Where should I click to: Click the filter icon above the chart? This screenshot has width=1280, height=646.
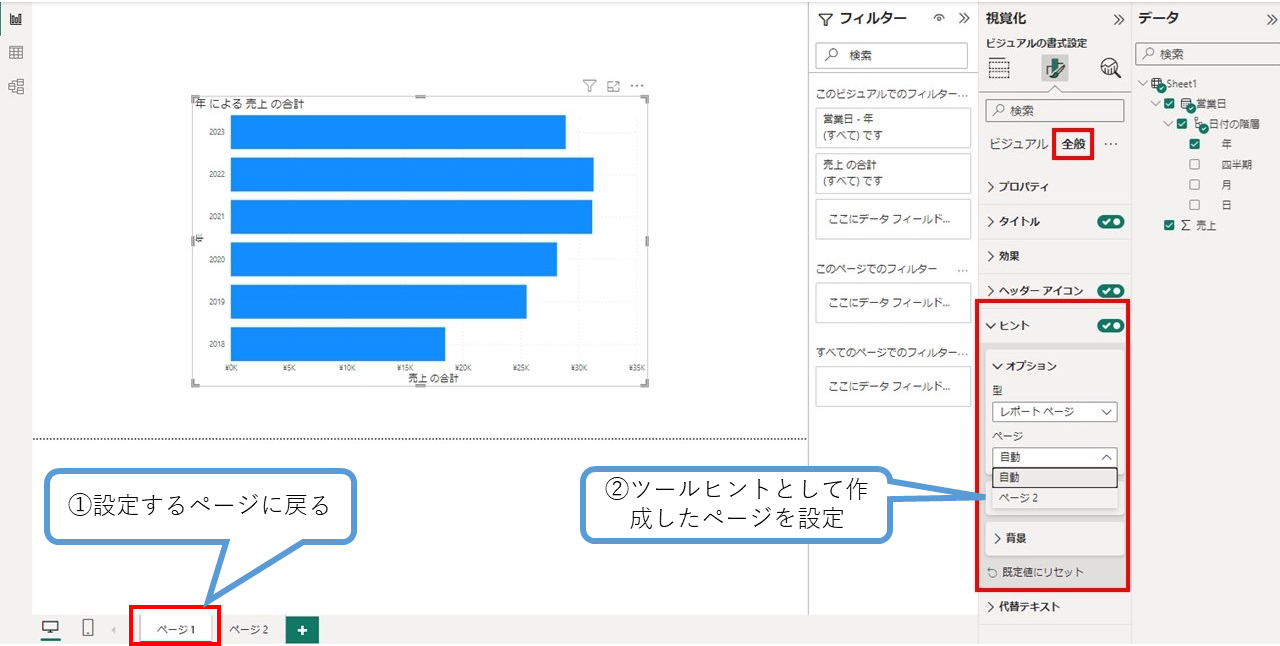(x=590, y=87)
